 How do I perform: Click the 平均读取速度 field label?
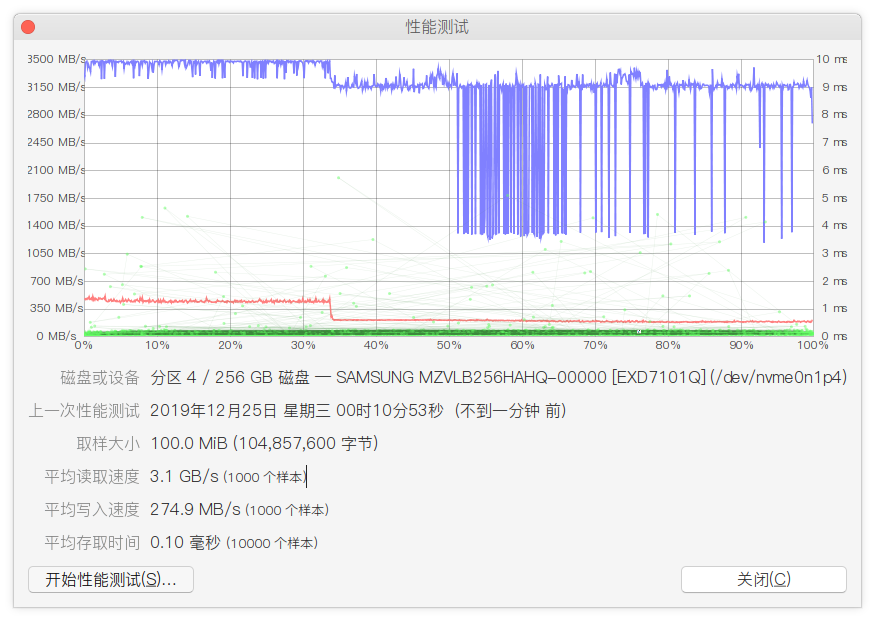click(92, 477)
